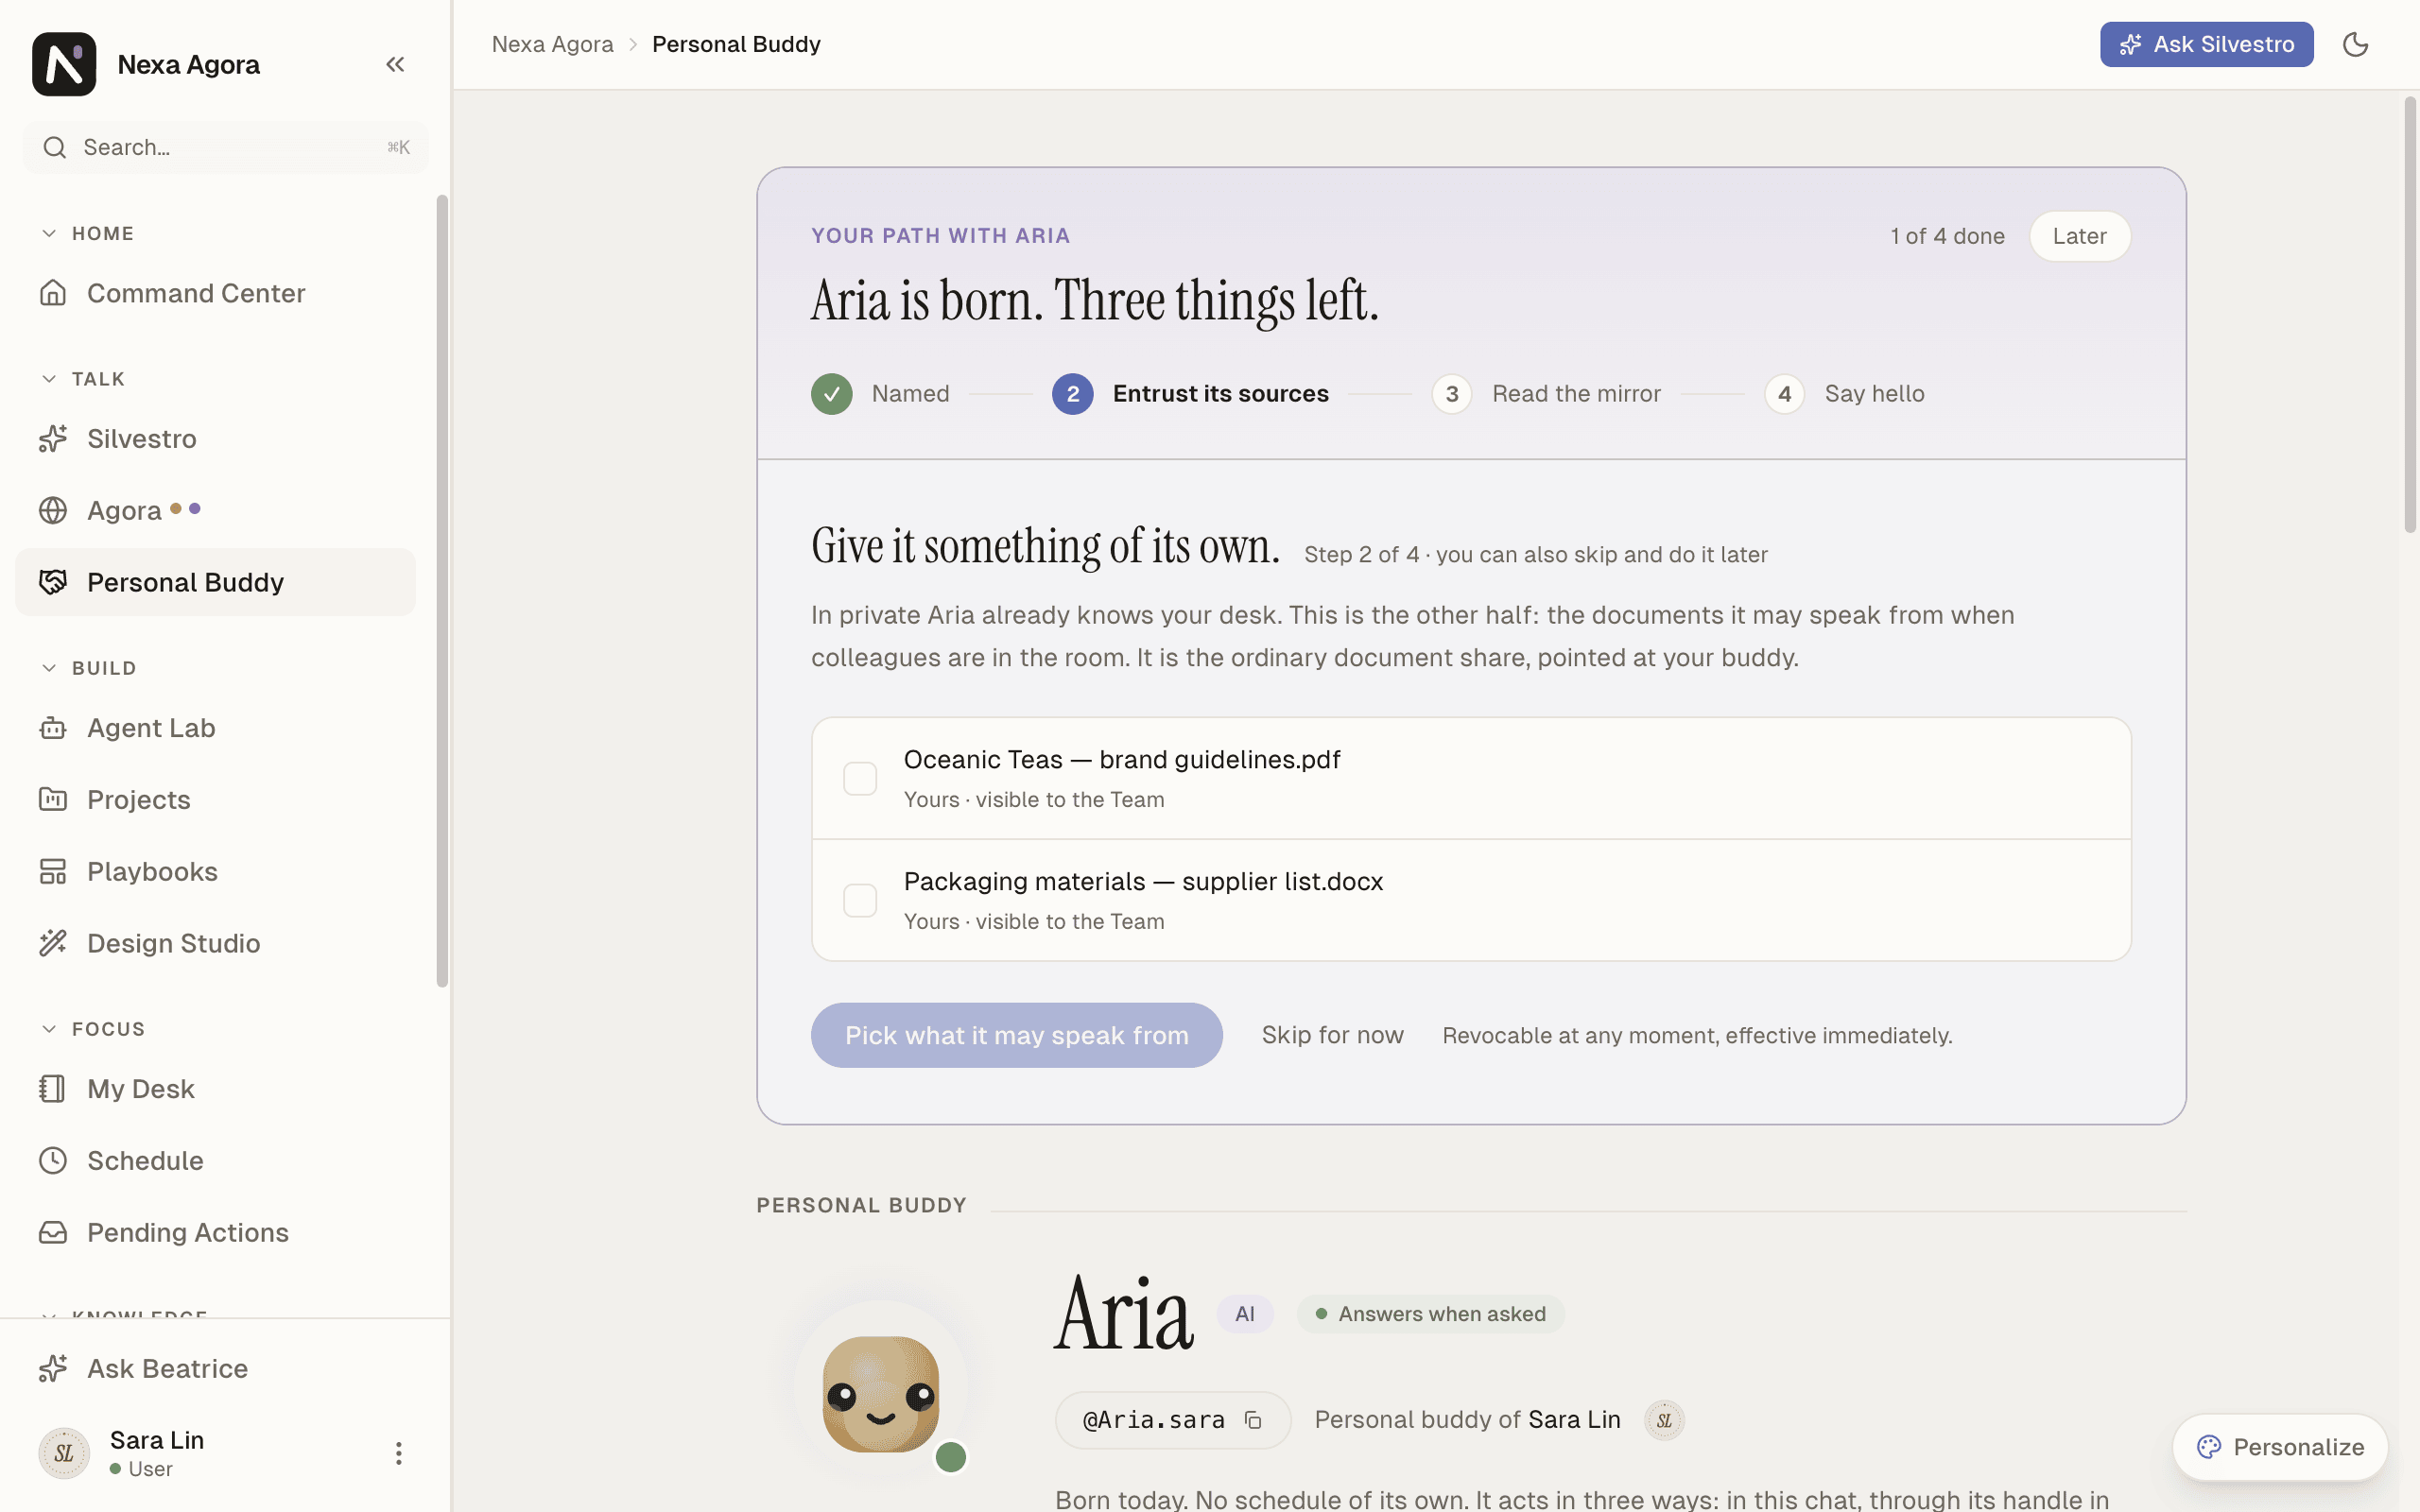Open the Personalize button
This screenshot has width=2420, height=1512.
2280,1447
